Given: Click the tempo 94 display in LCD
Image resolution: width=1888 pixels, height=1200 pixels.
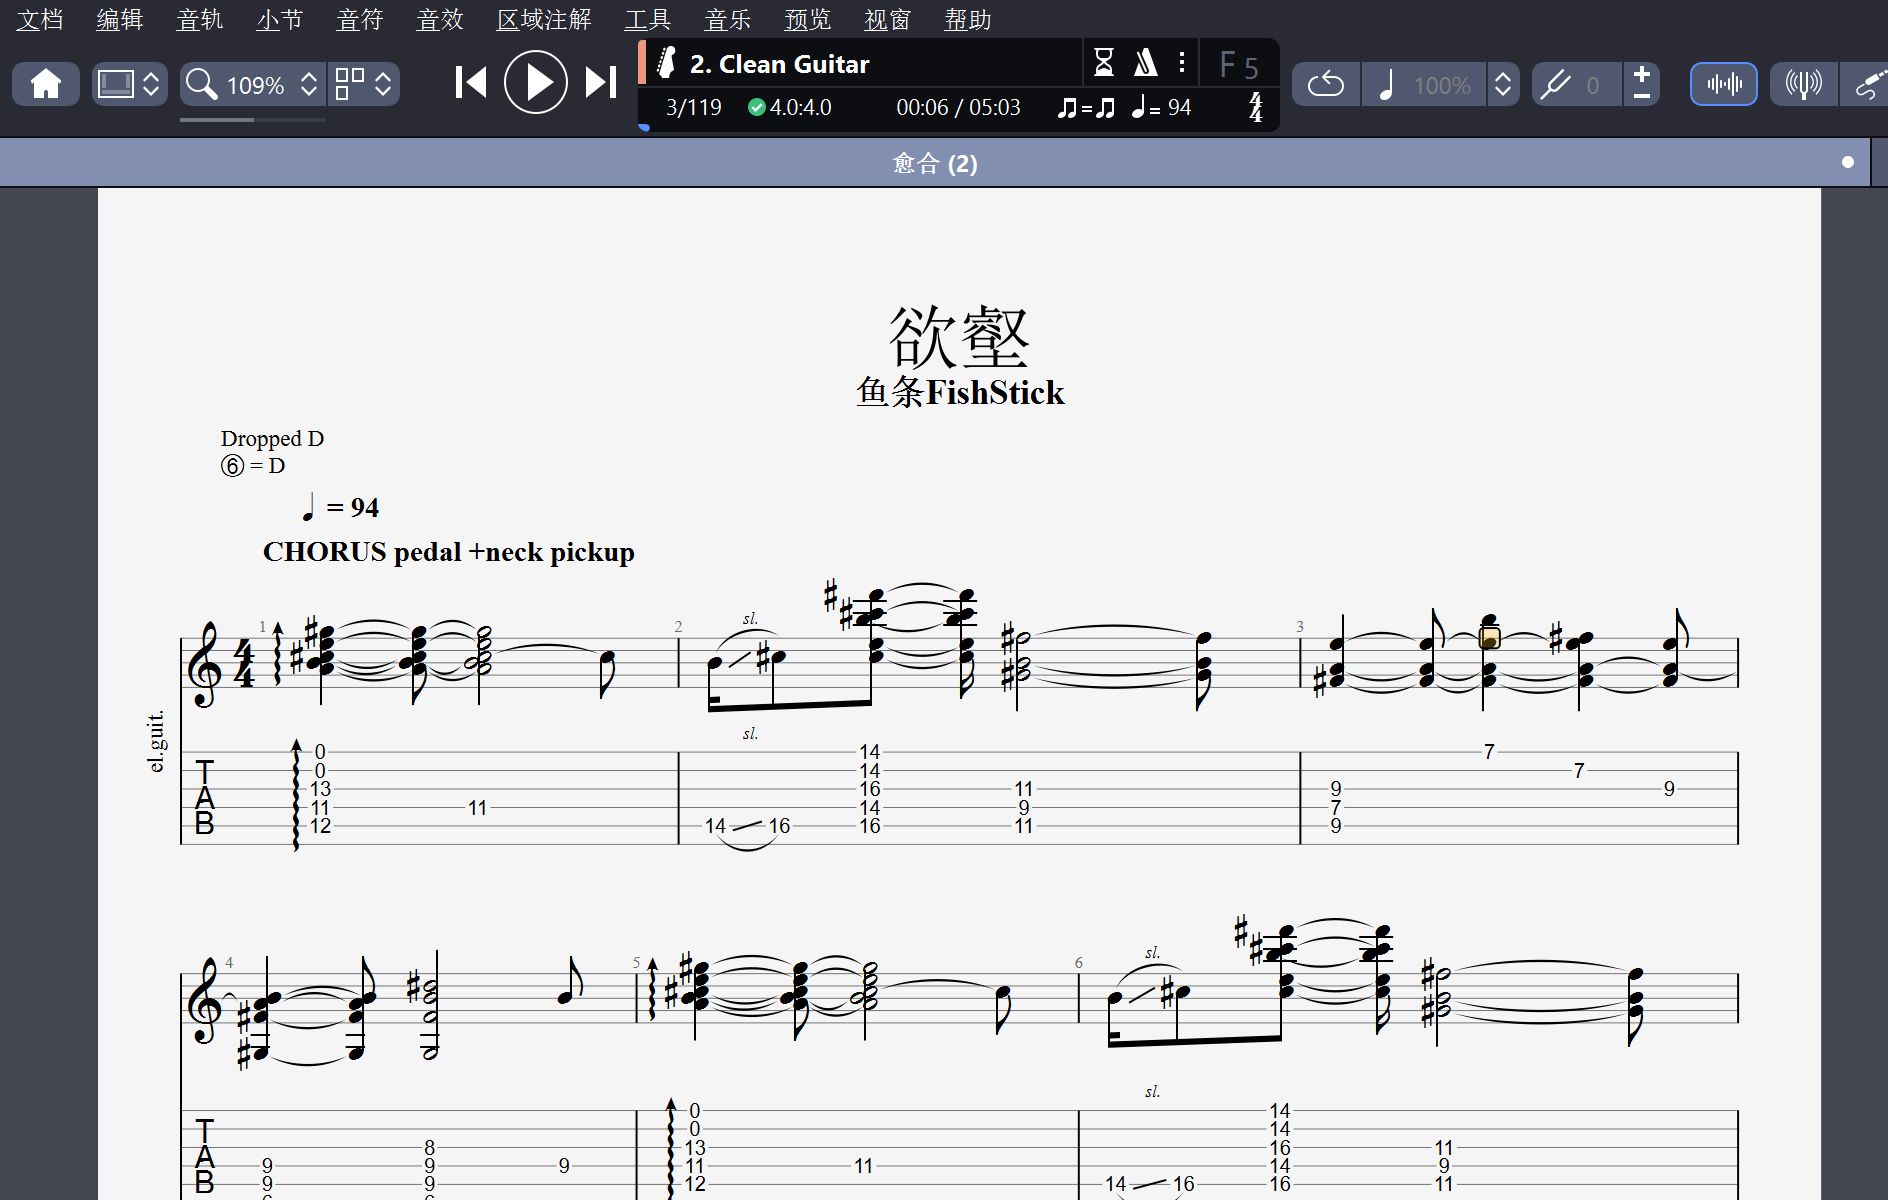Looking at the screenshot, I should [x=1161, y=107].
